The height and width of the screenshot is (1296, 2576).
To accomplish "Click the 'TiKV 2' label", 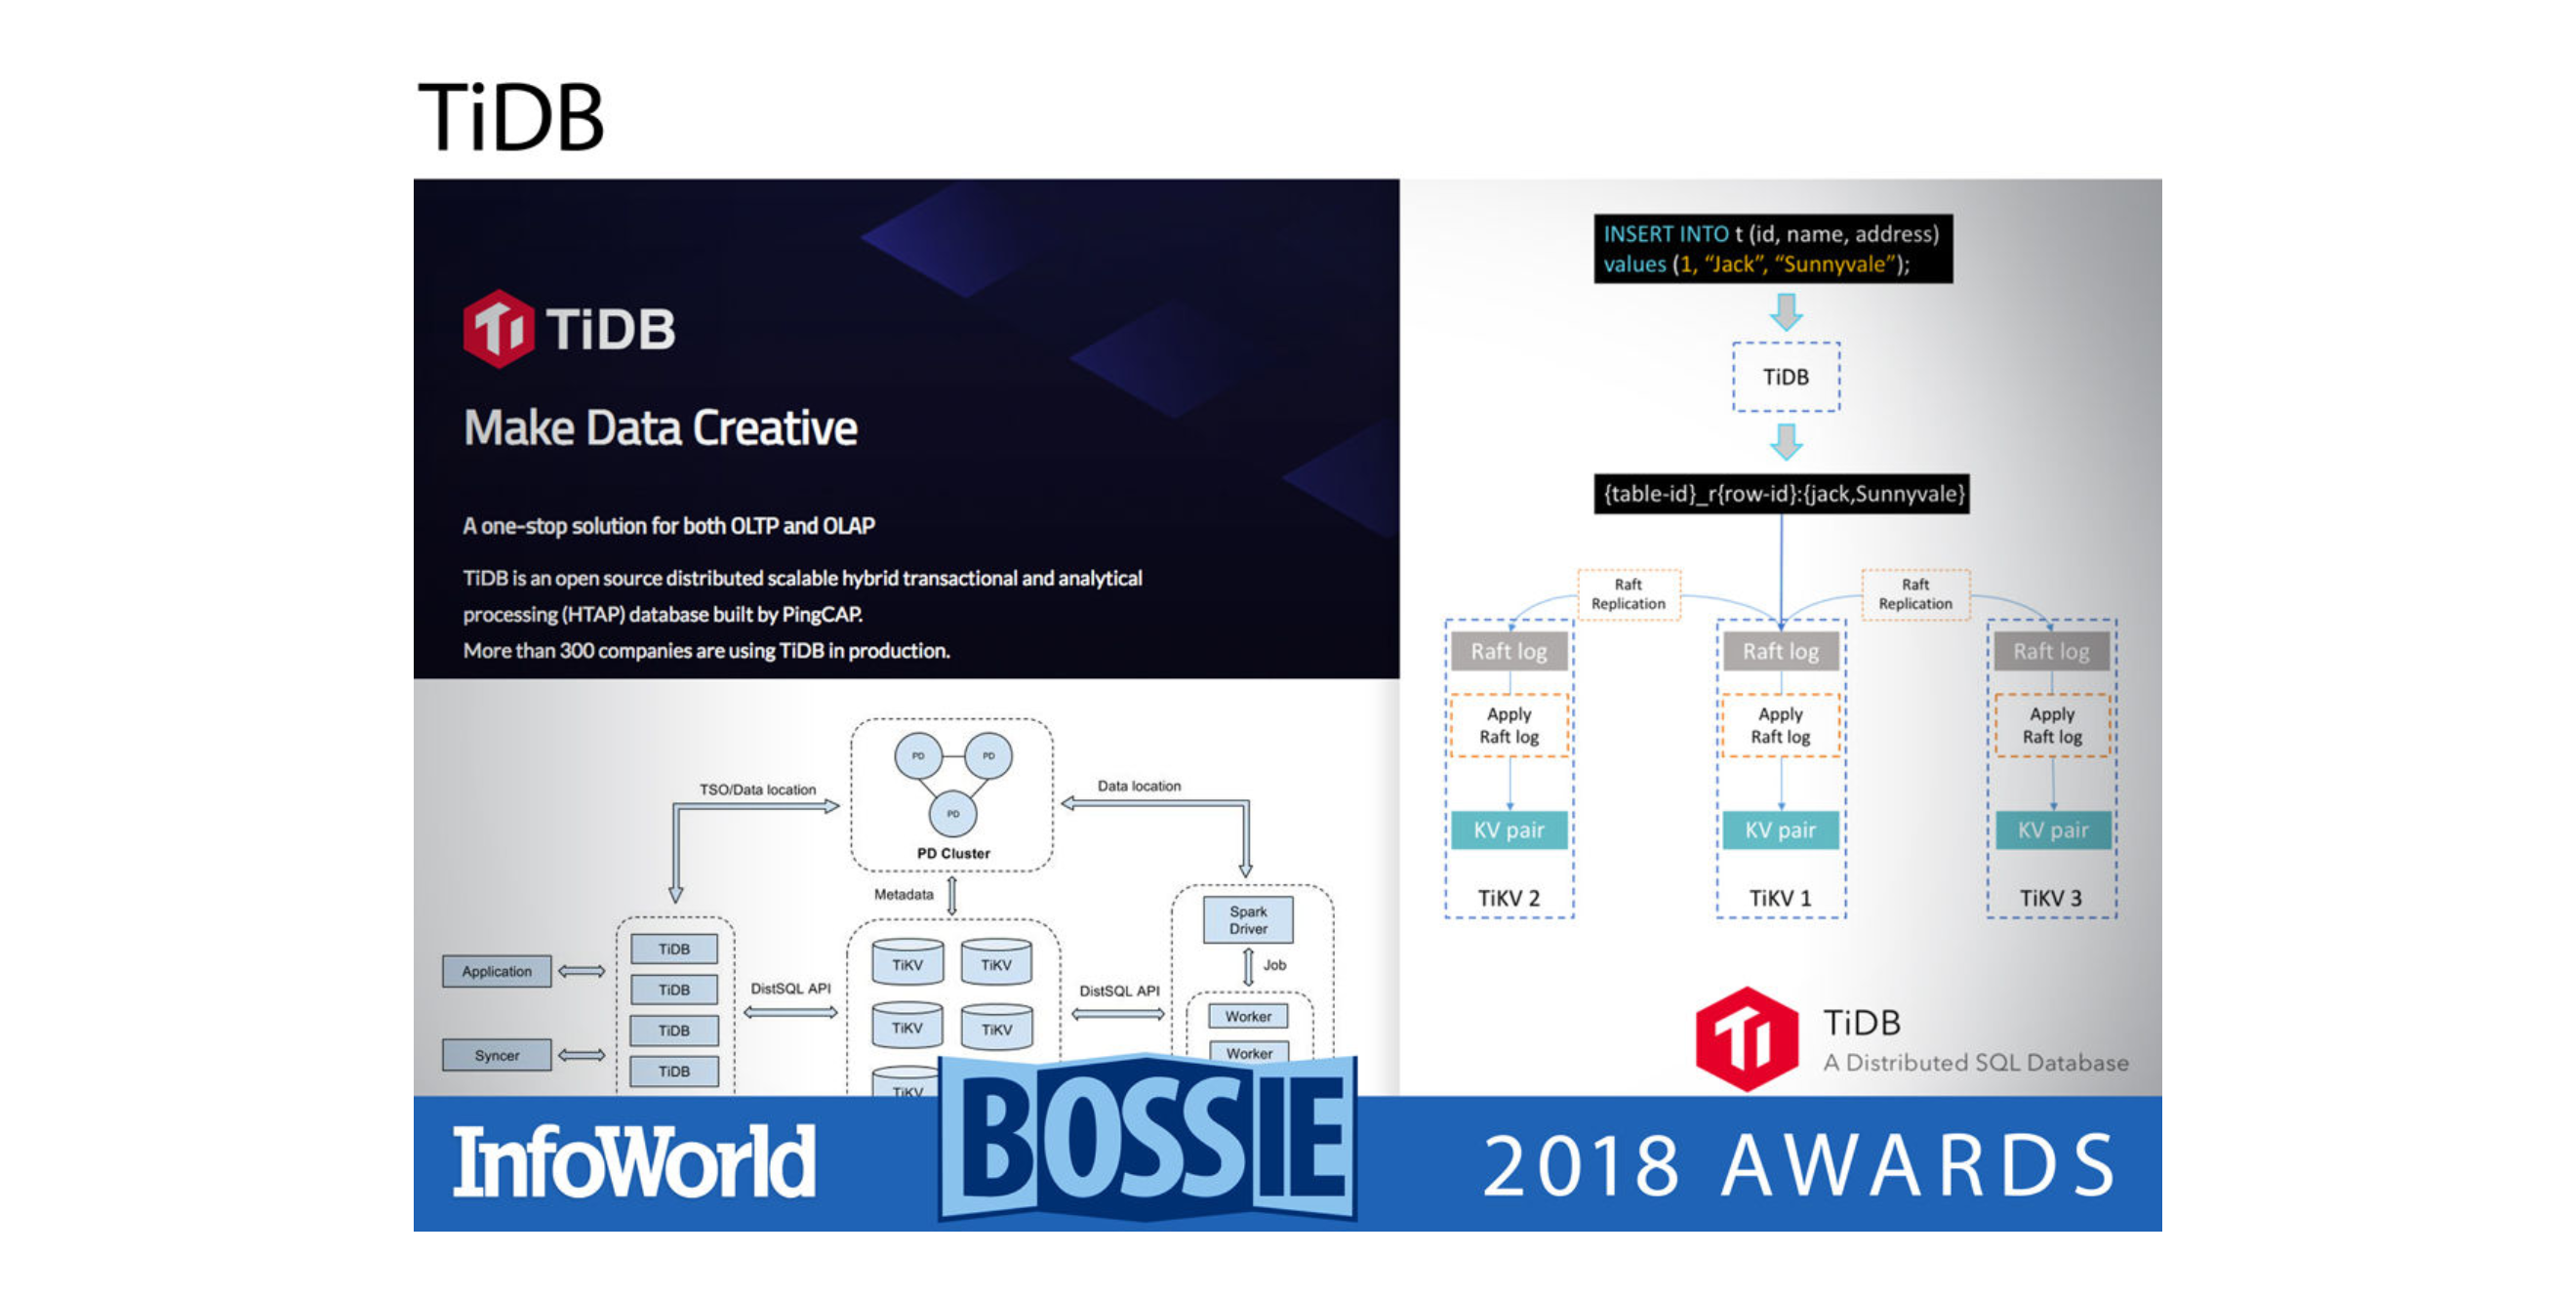I will [1509, 898].
